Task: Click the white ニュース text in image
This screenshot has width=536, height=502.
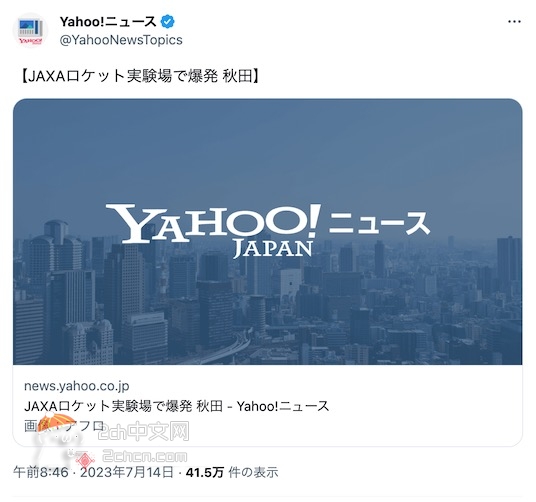Action: (379, 223)
